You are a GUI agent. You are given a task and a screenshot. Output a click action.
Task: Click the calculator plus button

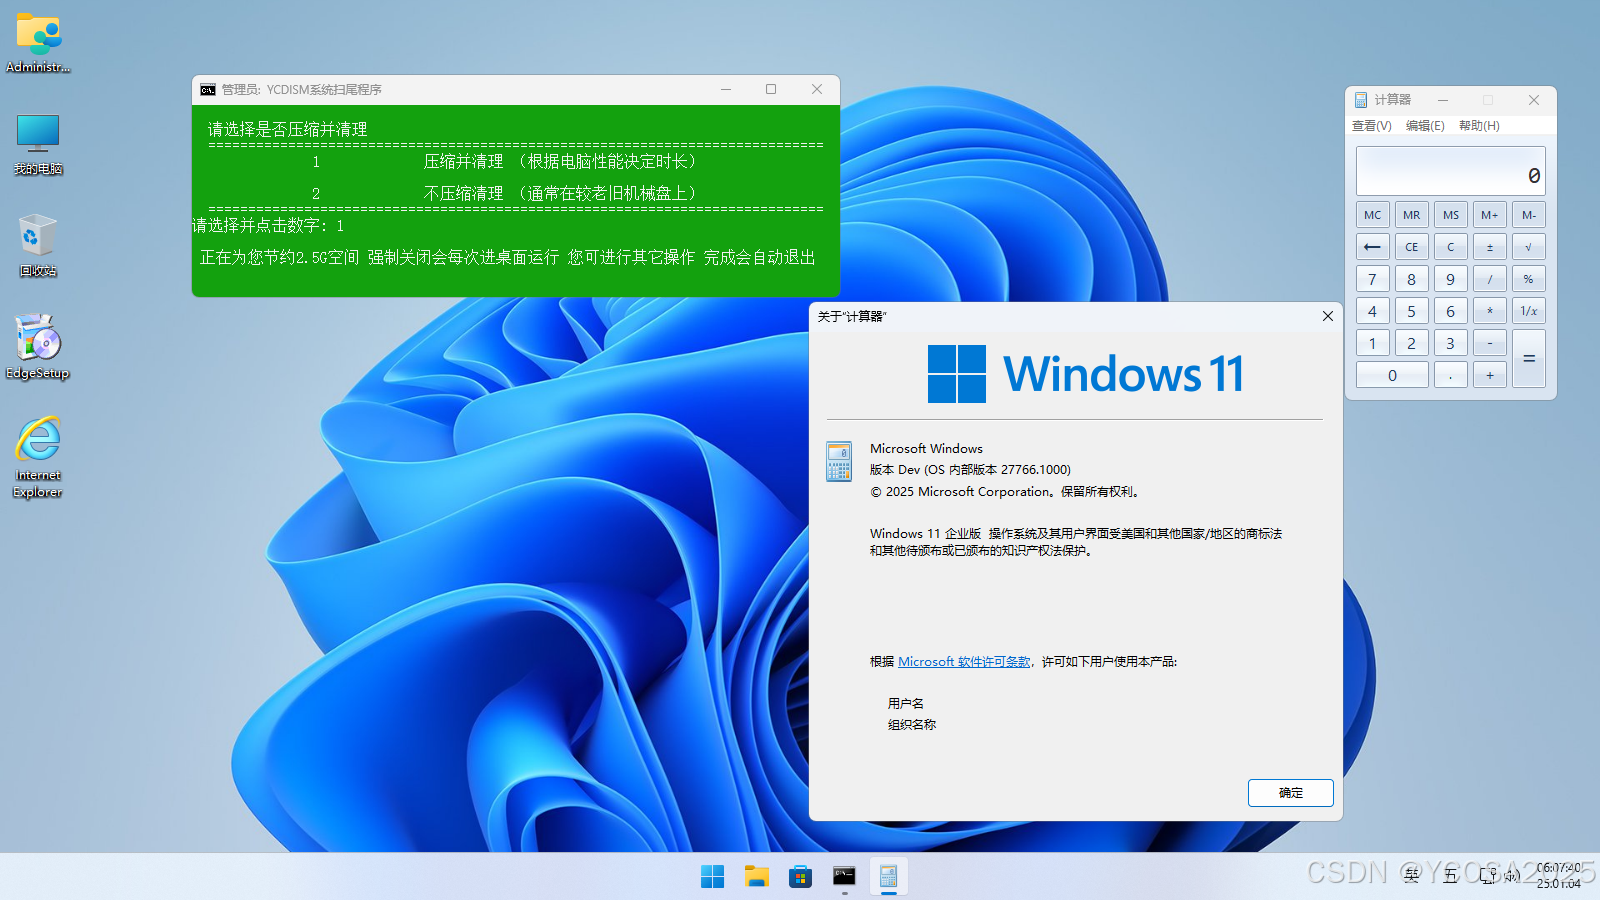coord(1489,375)
